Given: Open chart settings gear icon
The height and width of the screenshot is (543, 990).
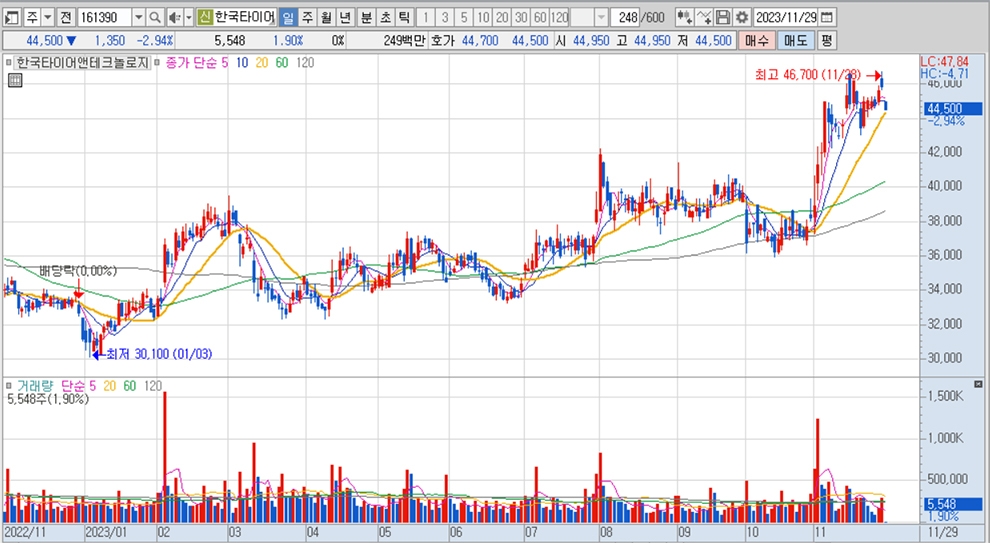Looking at the screenshot, I should pos(742,17).
